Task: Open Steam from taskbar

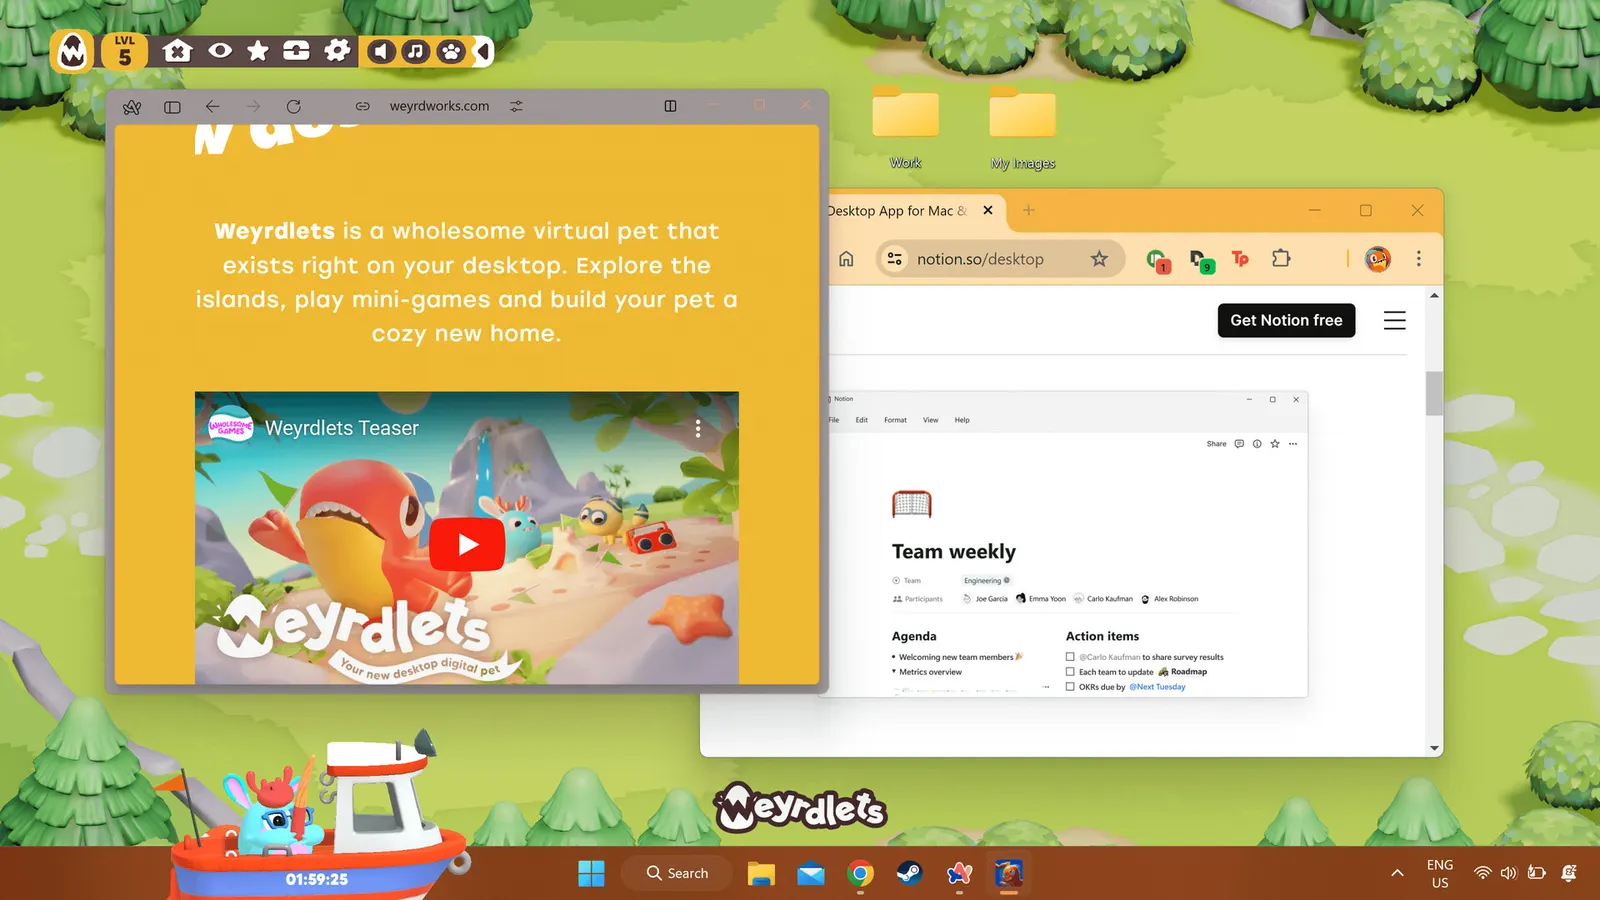Action: pyautogui.click(x=909, y=873)
